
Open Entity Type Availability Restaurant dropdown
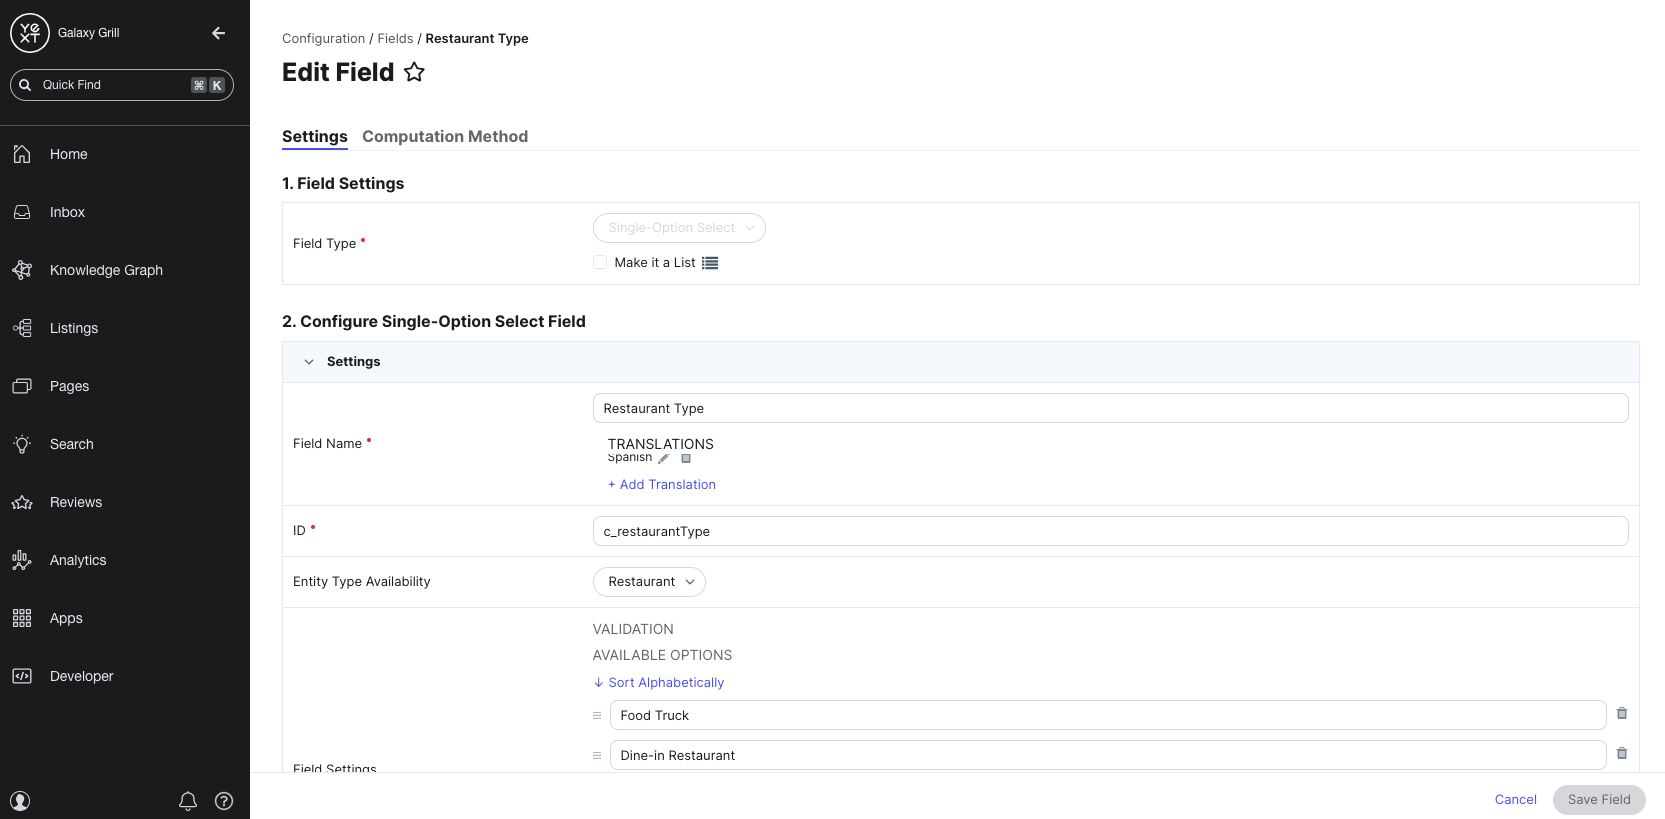(x=649, y=582)
